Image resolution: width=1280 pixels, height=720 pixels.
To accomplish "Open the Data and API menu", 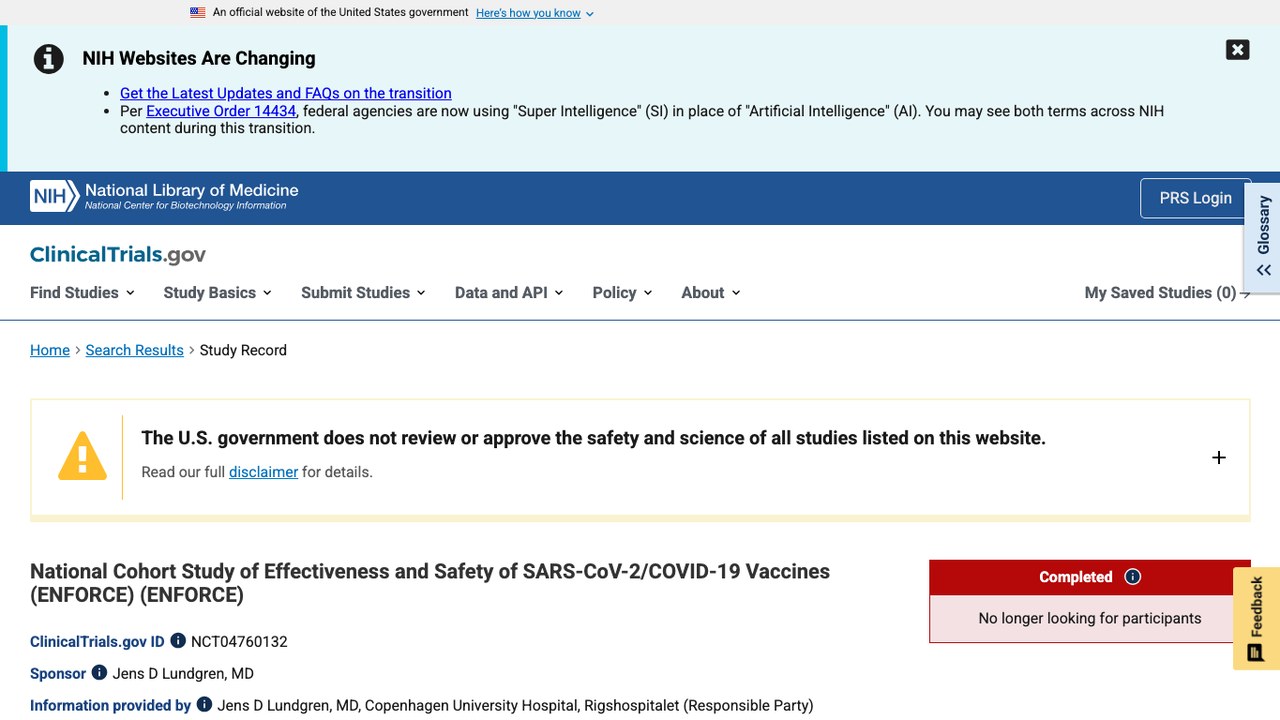I will (x=509, y=292).
